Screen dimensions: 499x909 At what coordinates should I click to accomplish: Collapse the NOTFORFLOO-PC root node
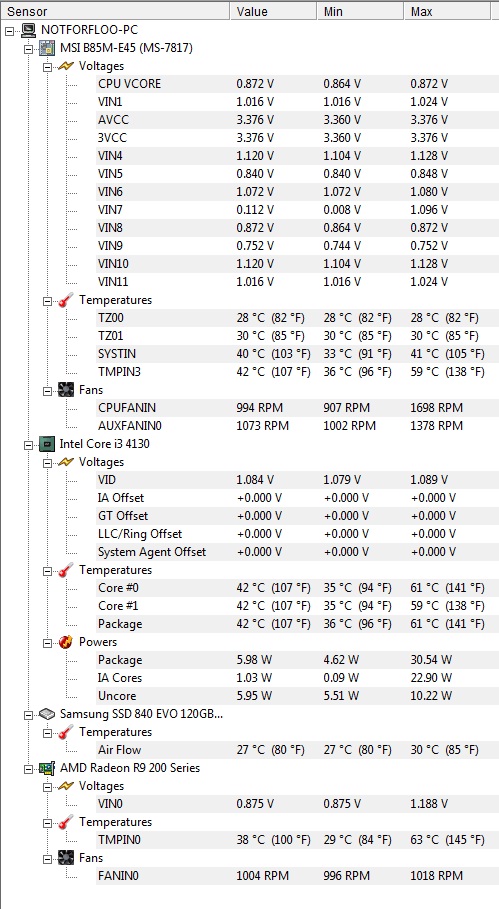tap(10, 30)
